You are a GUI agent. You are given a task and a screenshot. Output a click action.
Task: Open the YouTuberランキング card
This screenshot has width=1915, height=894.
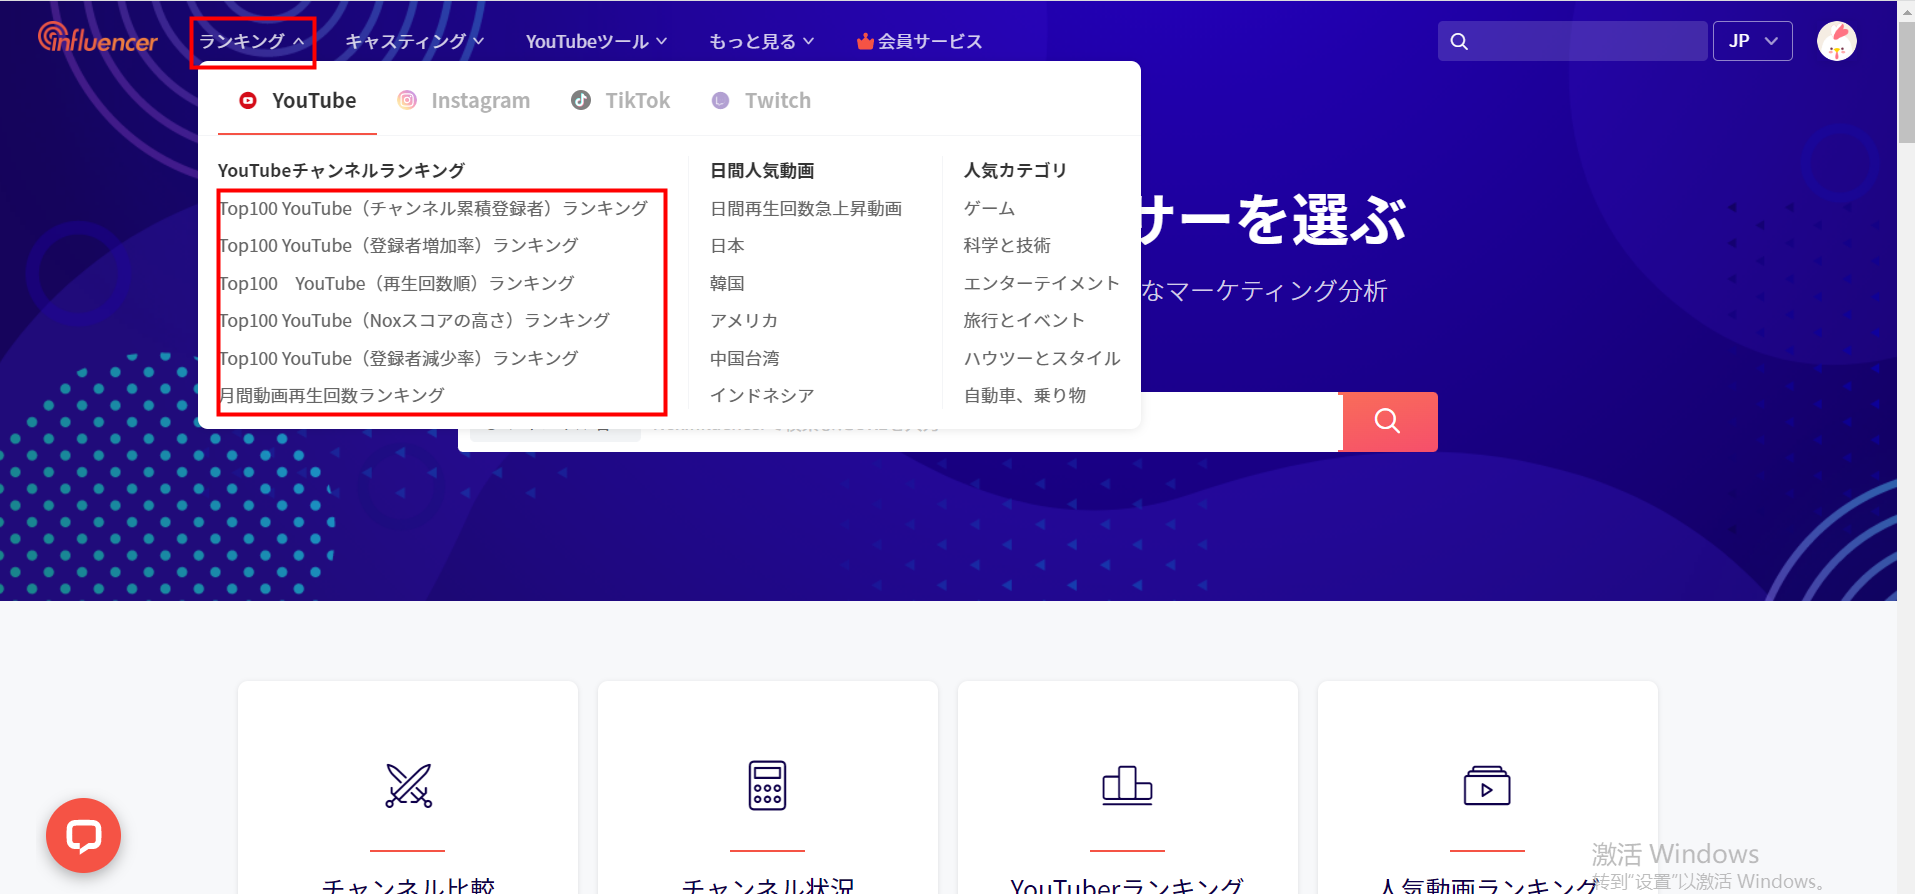pyautogui.click(x=1128, y=788)
